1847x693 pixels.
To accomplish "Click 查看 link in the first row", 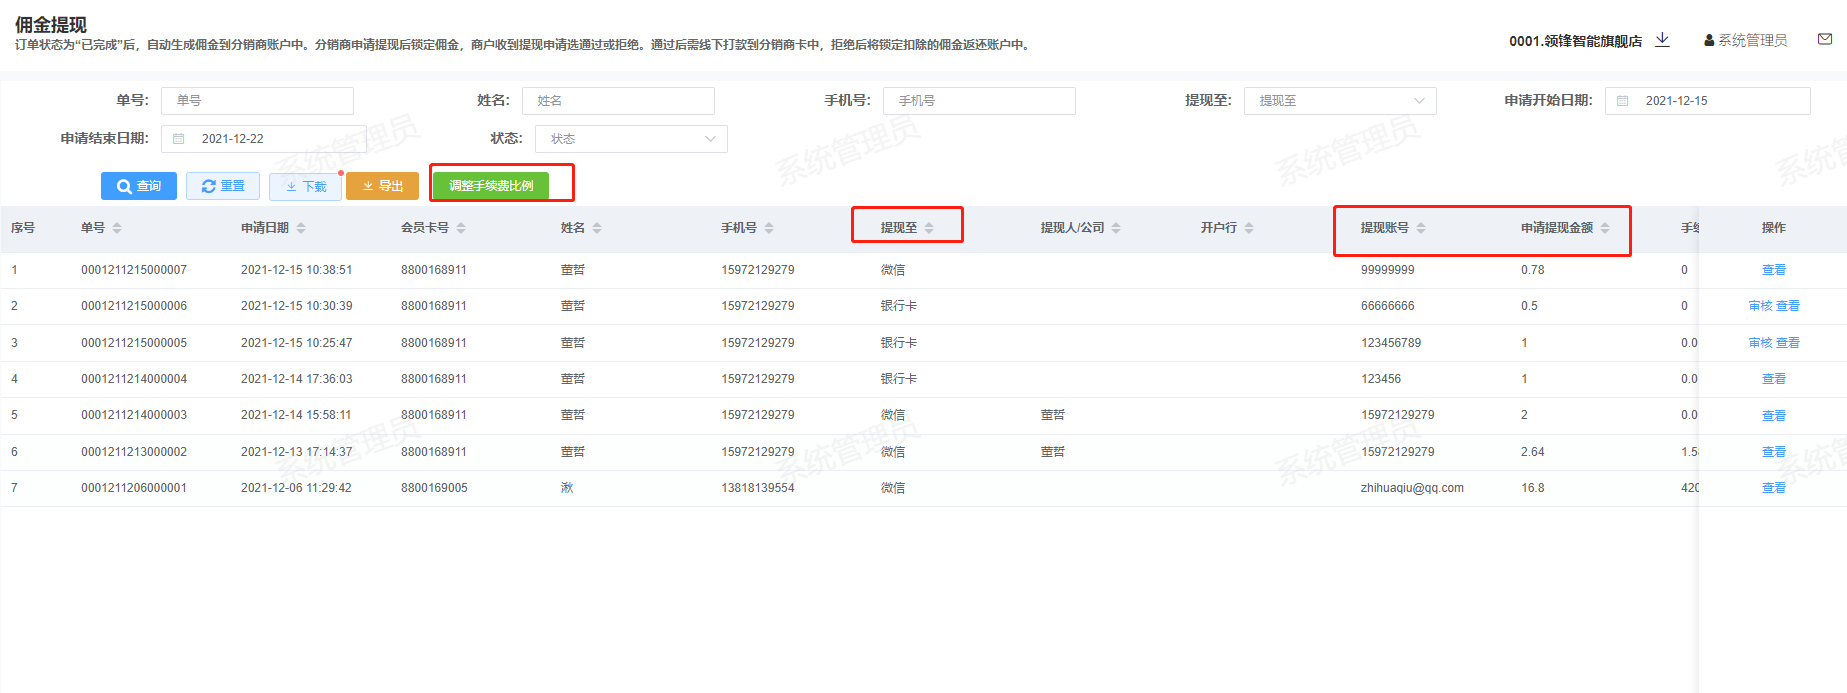I will click(1773, 270).
